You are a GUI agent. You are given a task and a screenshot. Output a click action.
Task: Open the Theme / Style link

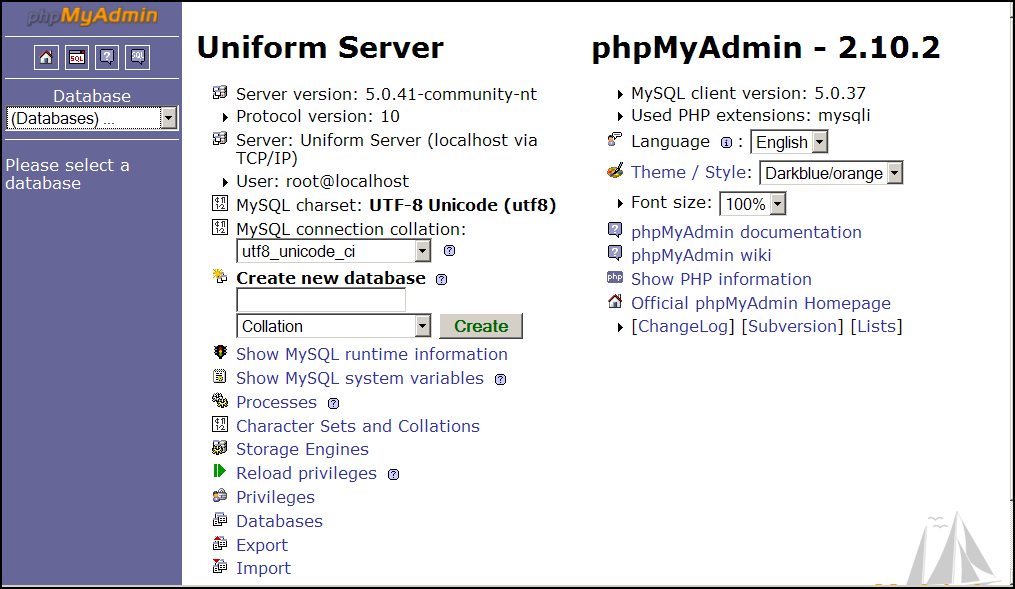pyautogui.click(x=689, y=172)
